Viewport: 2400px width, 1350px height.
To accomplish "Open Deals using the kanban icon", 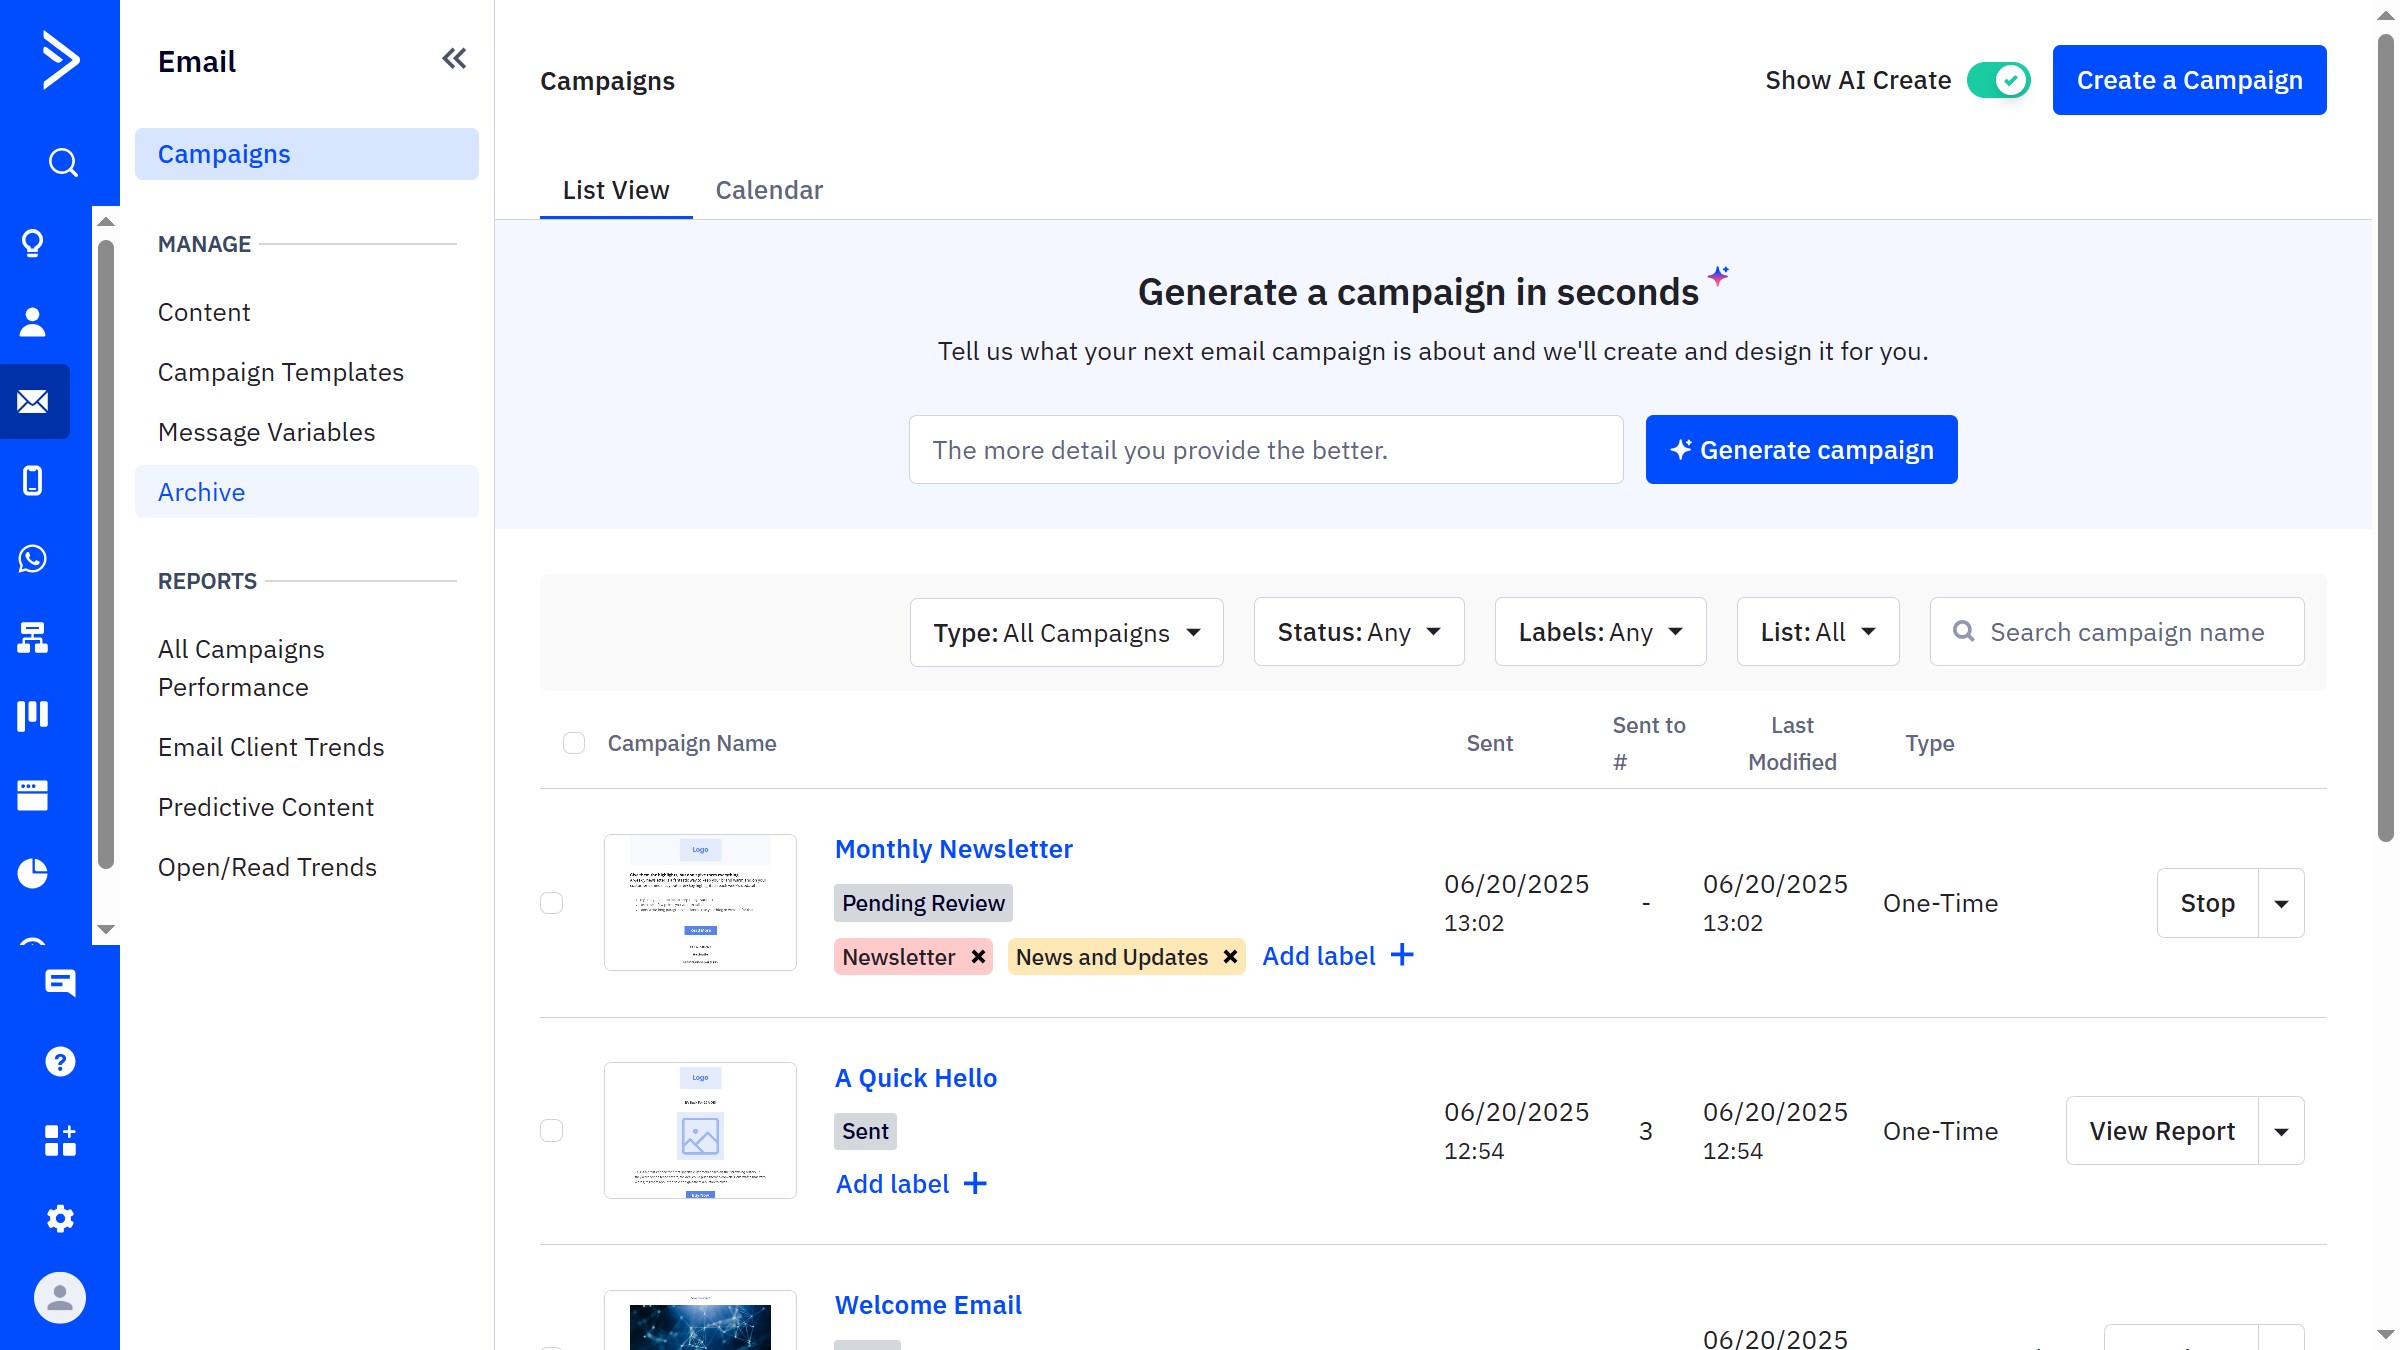I will pyautogui.click(x=33, y=714).
